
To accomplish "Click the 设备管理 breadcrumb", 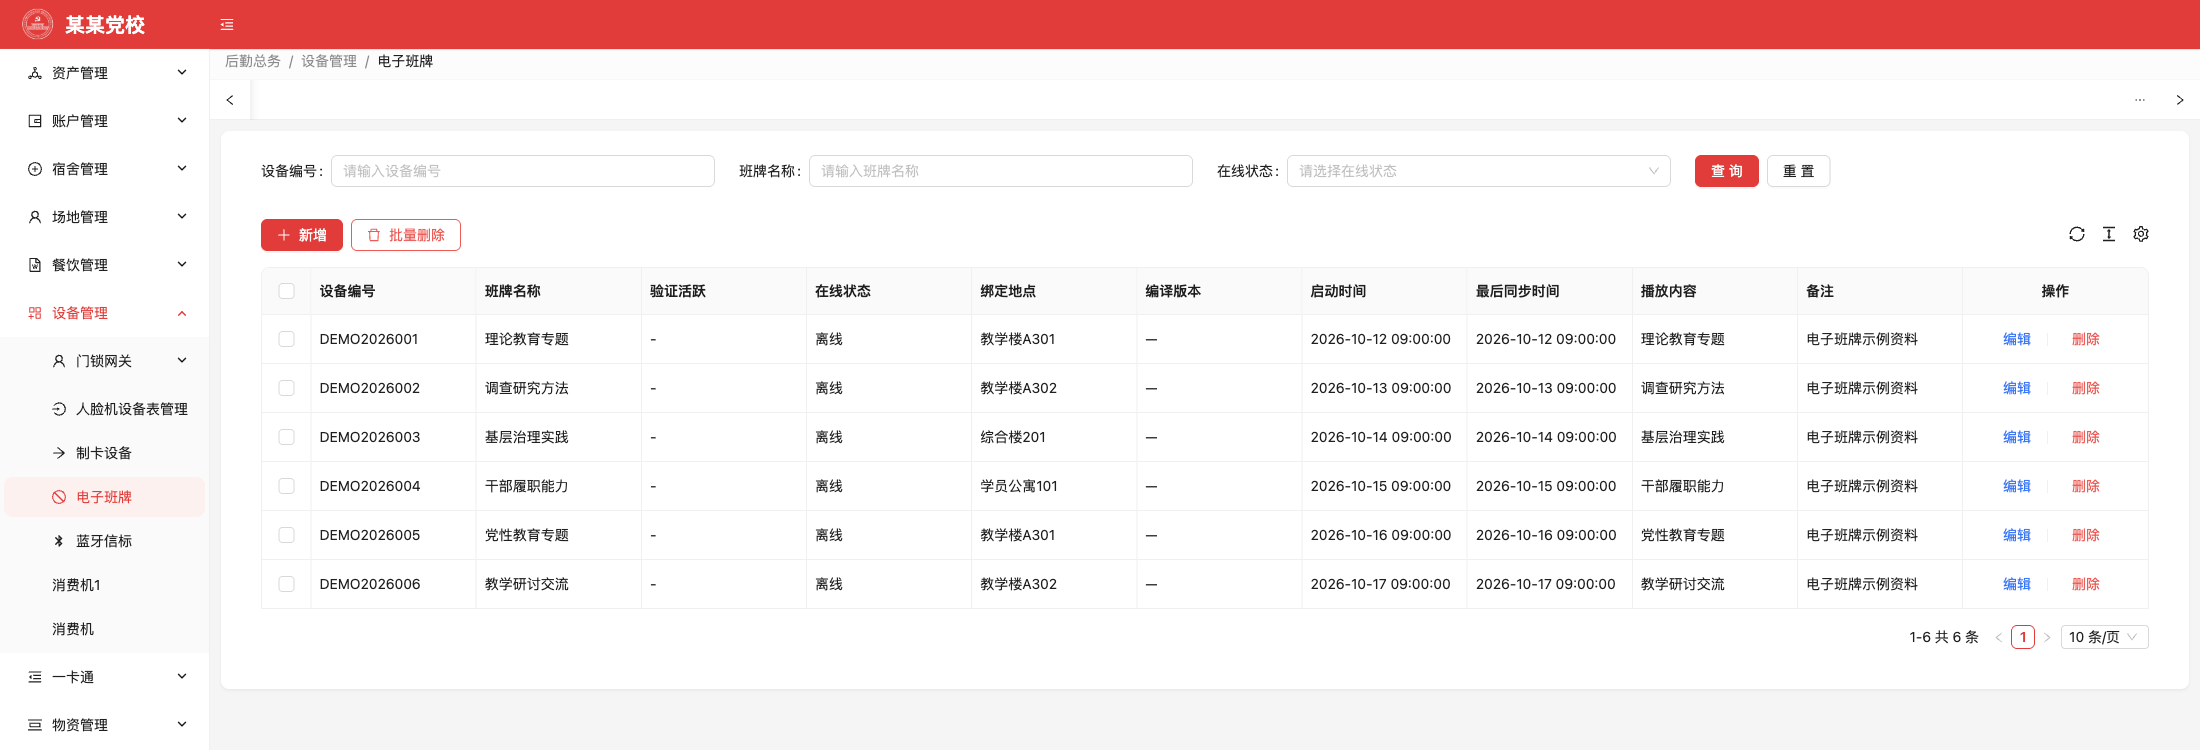I will point(329,61).
